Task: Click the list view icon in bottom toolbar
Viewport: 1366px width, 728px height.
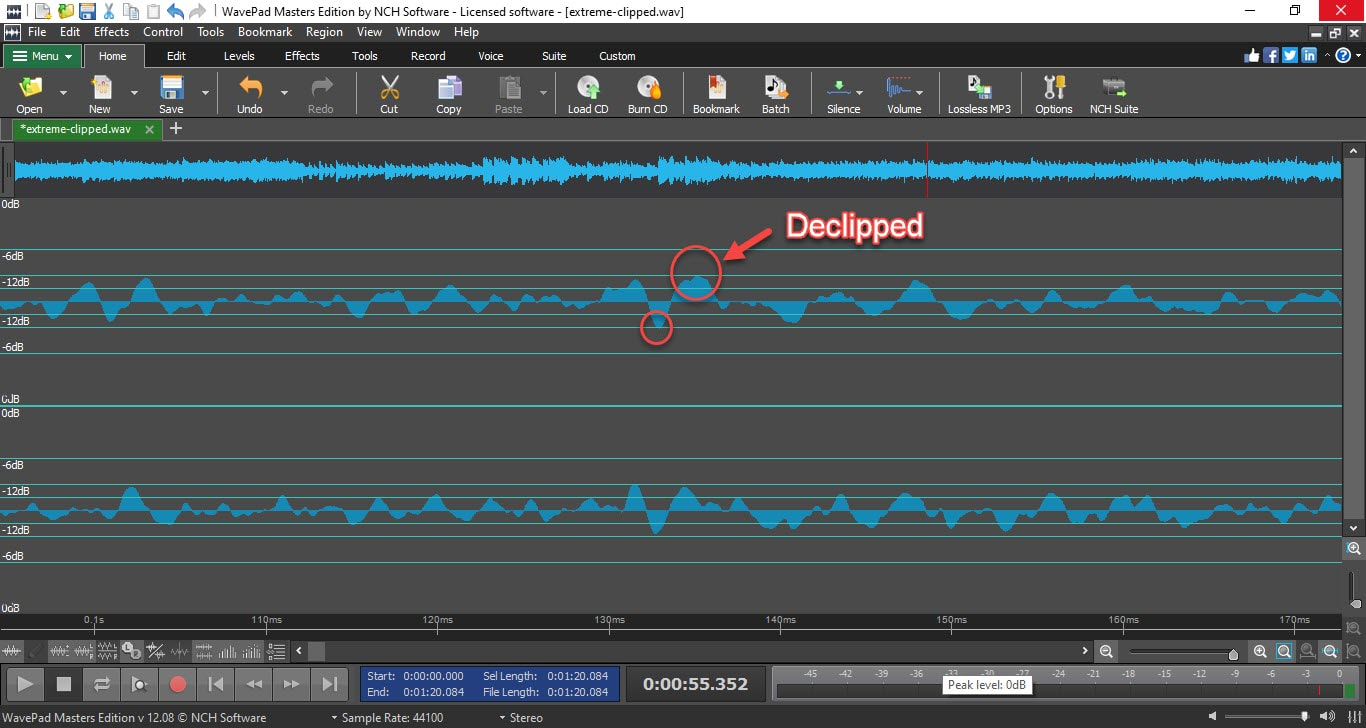Action: point(277,651)
